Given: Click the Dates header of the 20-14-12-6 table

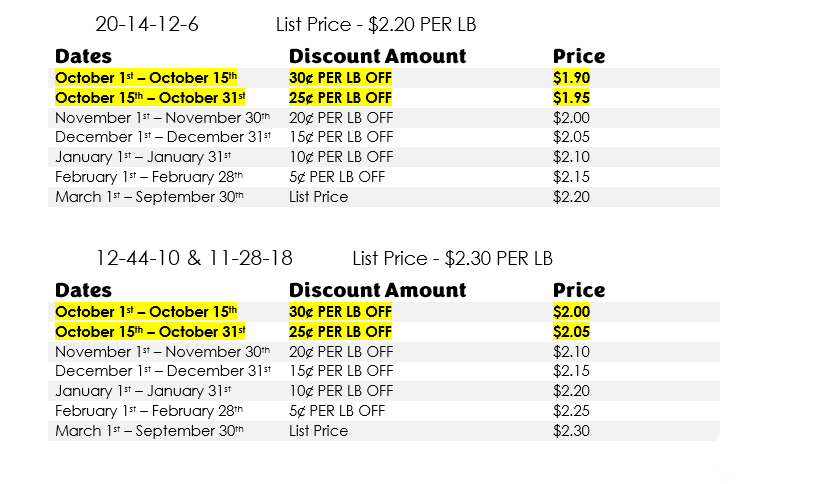Looking at the screenshot, I should coord(83,56).
